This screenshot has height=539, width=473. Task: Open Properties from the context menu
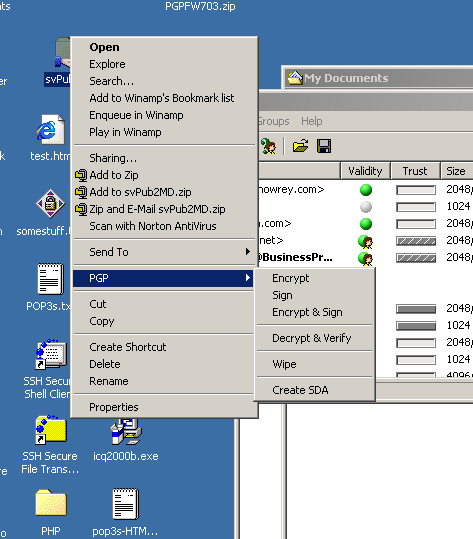tap(164, 407)
